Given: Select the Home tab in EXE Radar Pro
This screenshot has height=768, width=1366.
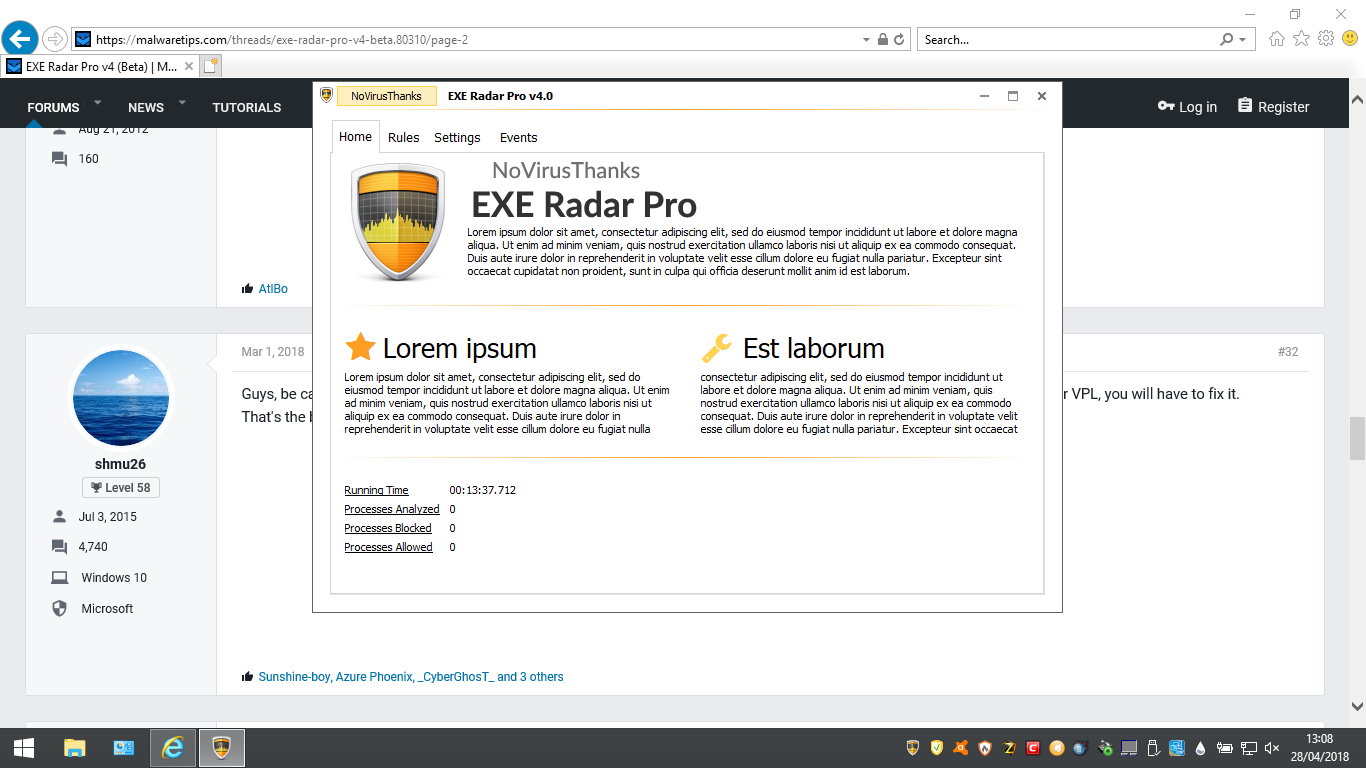Looking at the screenshot, I should point(355,137).
